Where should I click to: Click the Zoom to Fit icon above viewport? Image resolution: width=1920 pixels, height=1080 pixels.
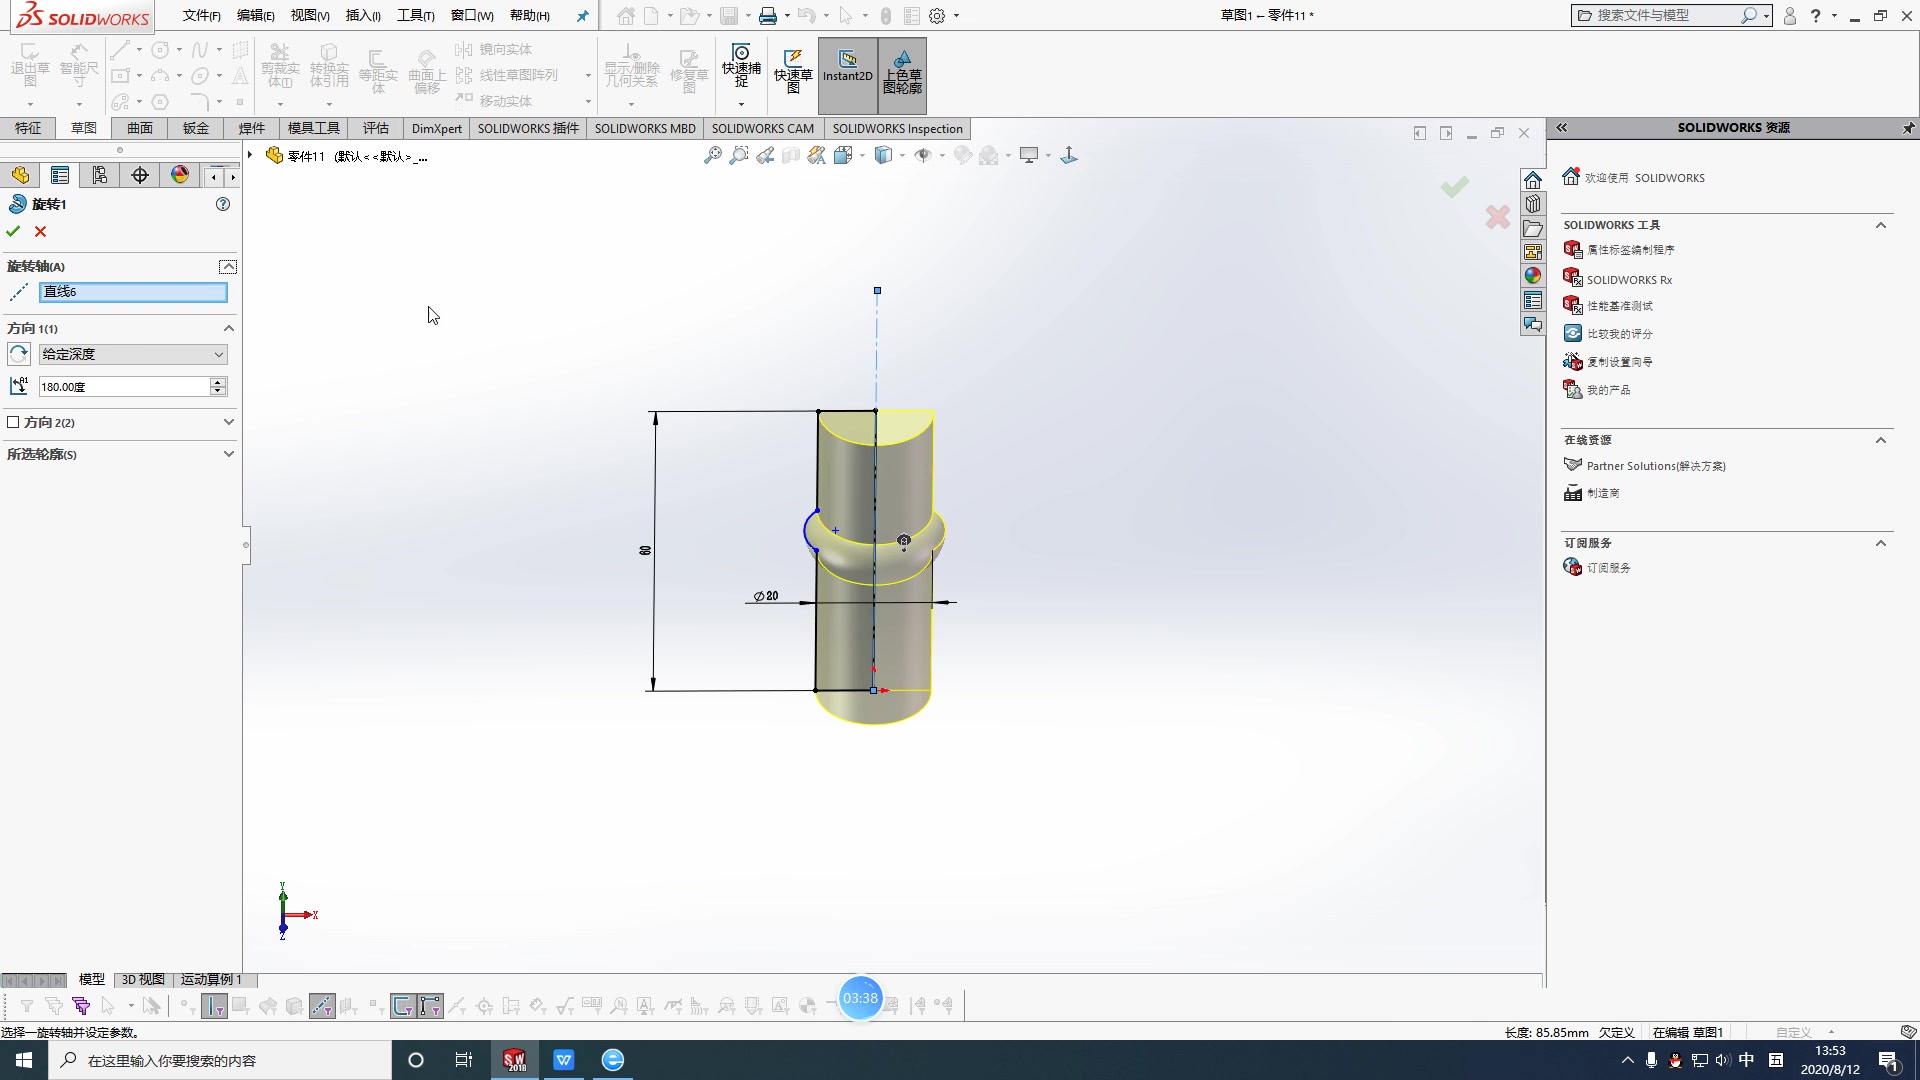click(x=712, y=155)
